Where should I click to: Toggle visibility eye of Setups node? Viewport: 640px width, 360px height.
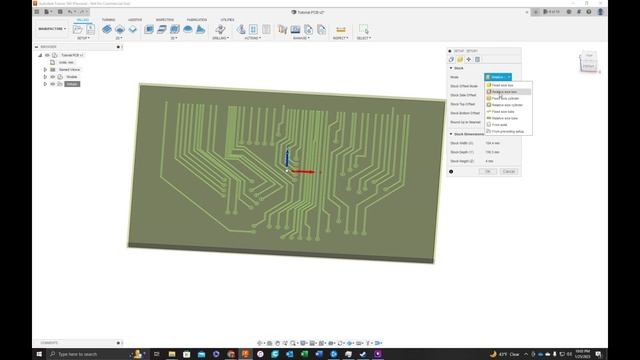click(53, 84)
